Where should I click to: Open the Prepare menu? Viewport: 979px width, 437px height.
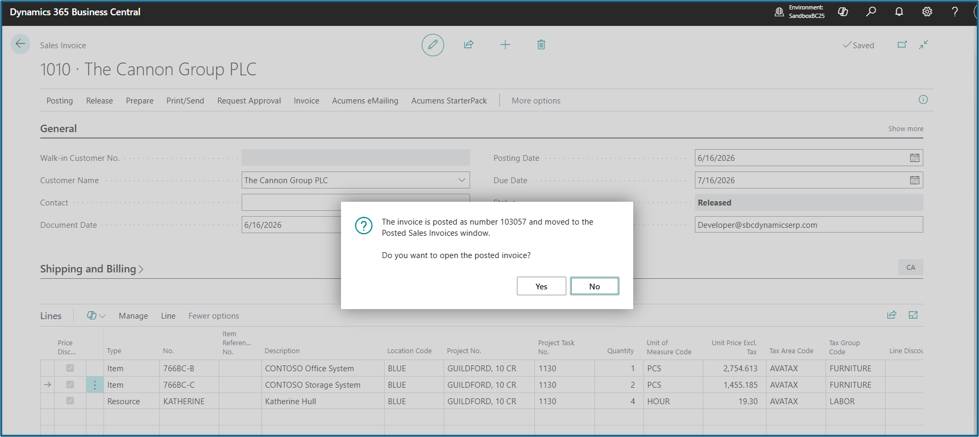tap(140, 101)
